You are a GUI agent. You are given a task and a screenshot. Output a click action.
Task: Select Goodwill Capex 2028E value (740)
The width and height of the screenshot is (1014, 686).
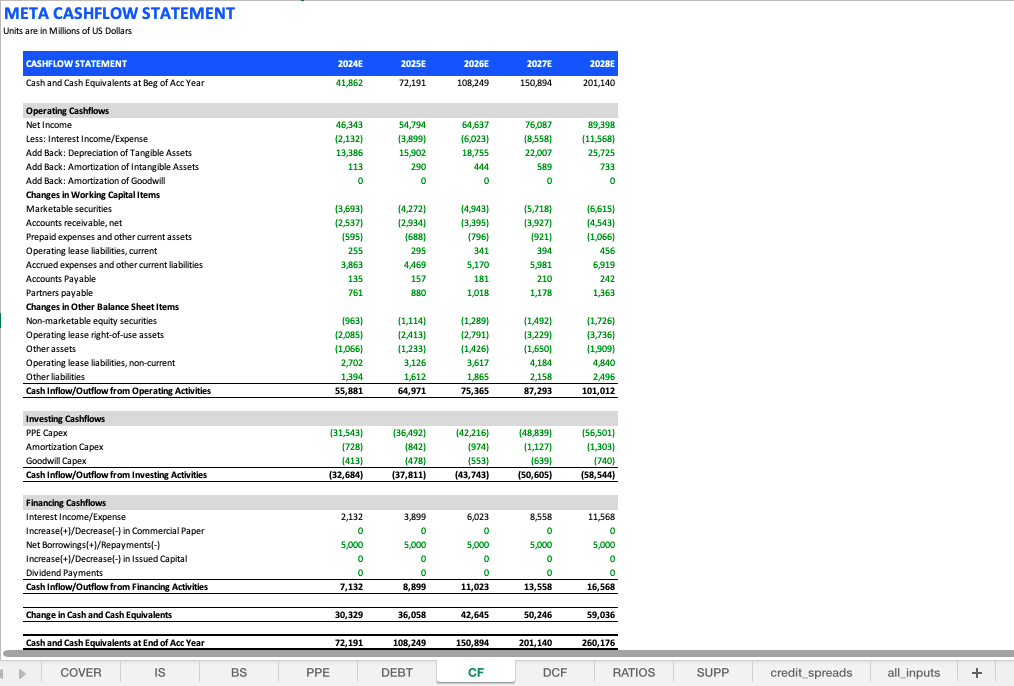(x=604, y=461)
